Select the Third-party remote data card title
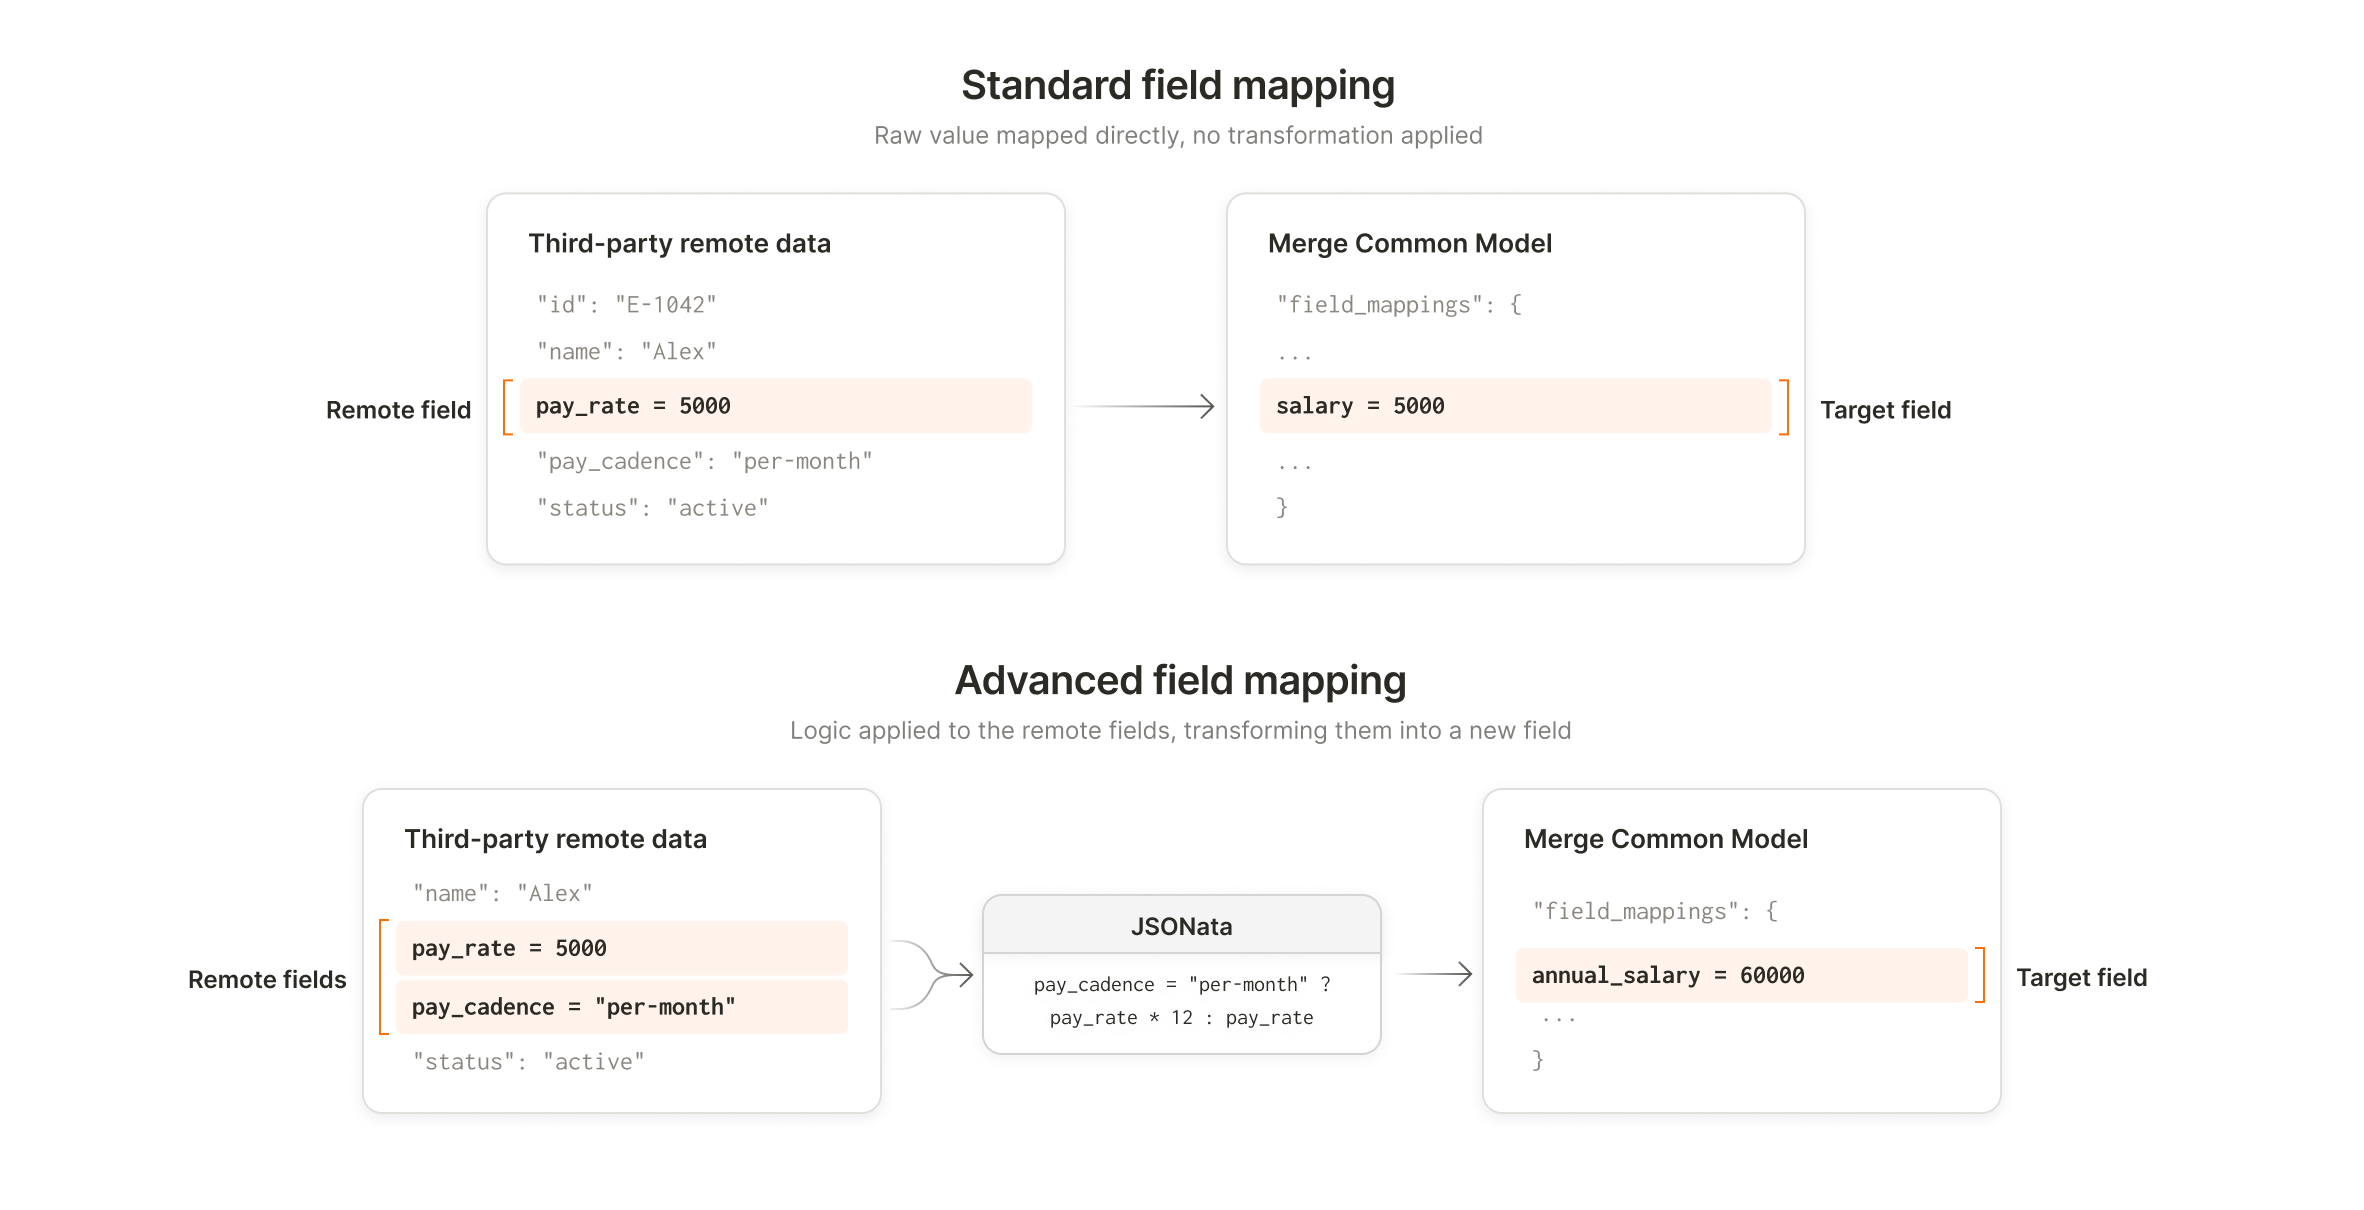This screenshot has width=2364, height=1210. 680,242
